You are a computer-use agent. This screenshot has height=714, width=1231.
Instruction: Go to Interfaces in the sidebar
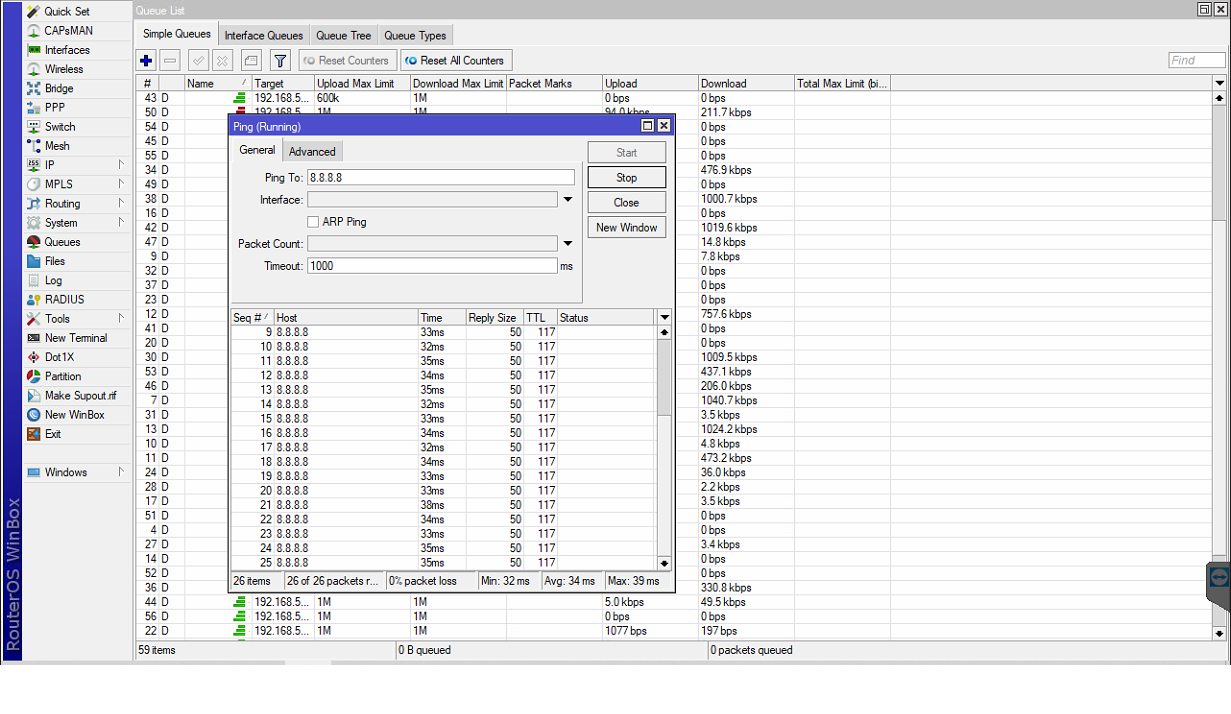[67, 50]
